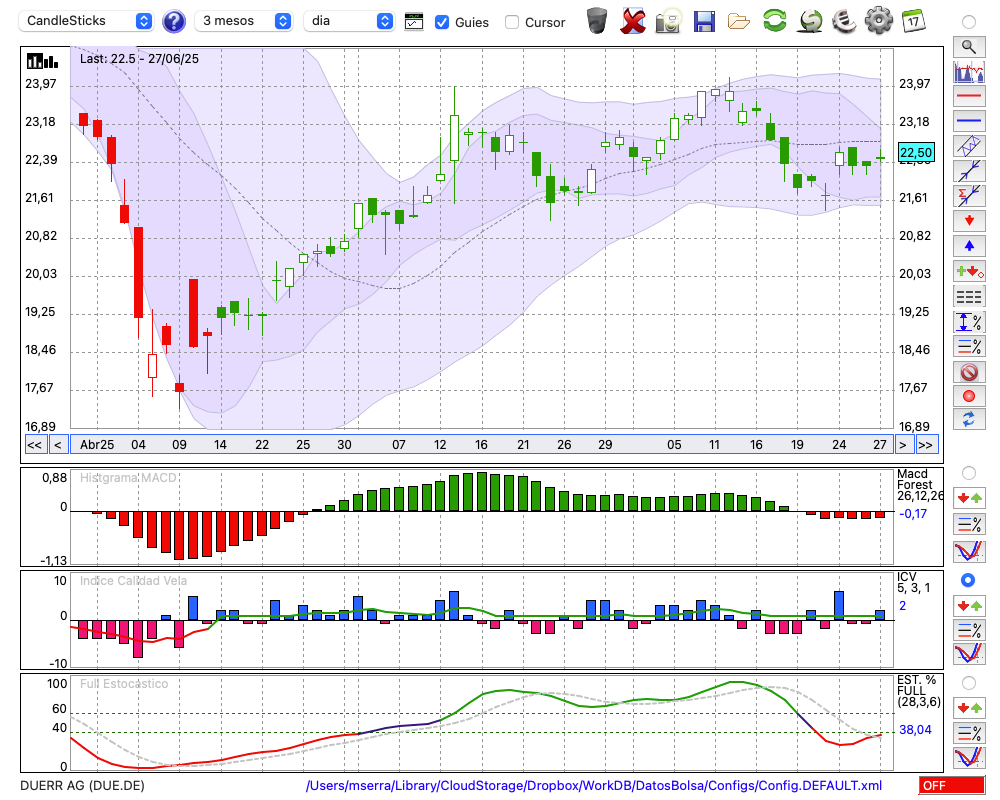Image resolution: width=1000 pixels, height=800 pixels.
Task: Click the percent lines button beside the MACD panel
Action: pyautogui.click(x=969, y=524)
